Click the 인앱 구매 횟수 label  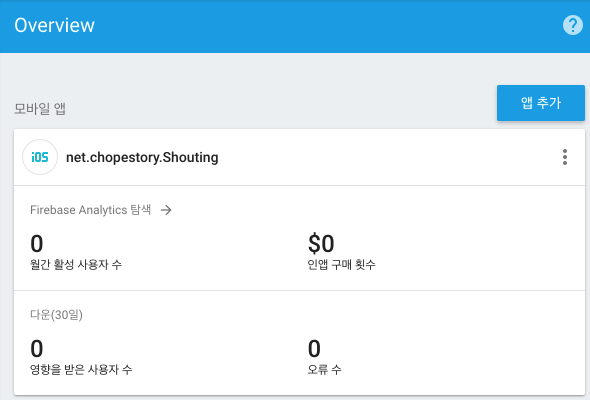tap(341, 265)
